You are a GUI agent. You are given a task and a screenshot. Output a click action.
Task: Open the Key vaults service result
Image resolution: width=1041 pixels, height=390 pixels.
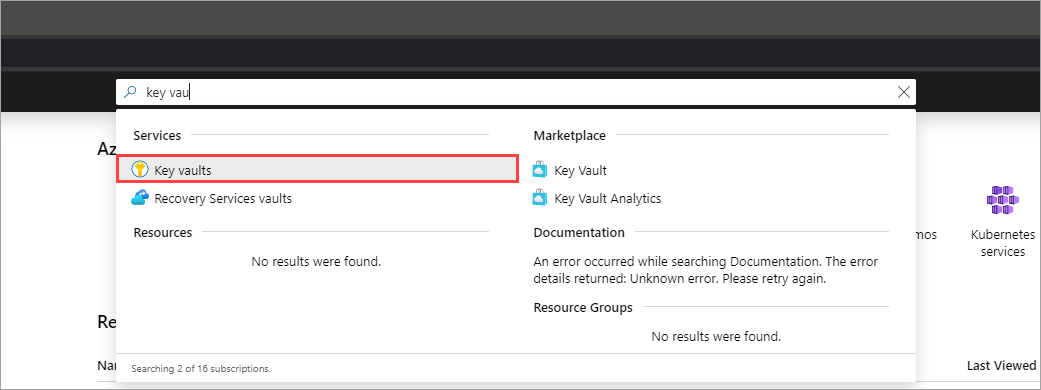tap(317, 169)
